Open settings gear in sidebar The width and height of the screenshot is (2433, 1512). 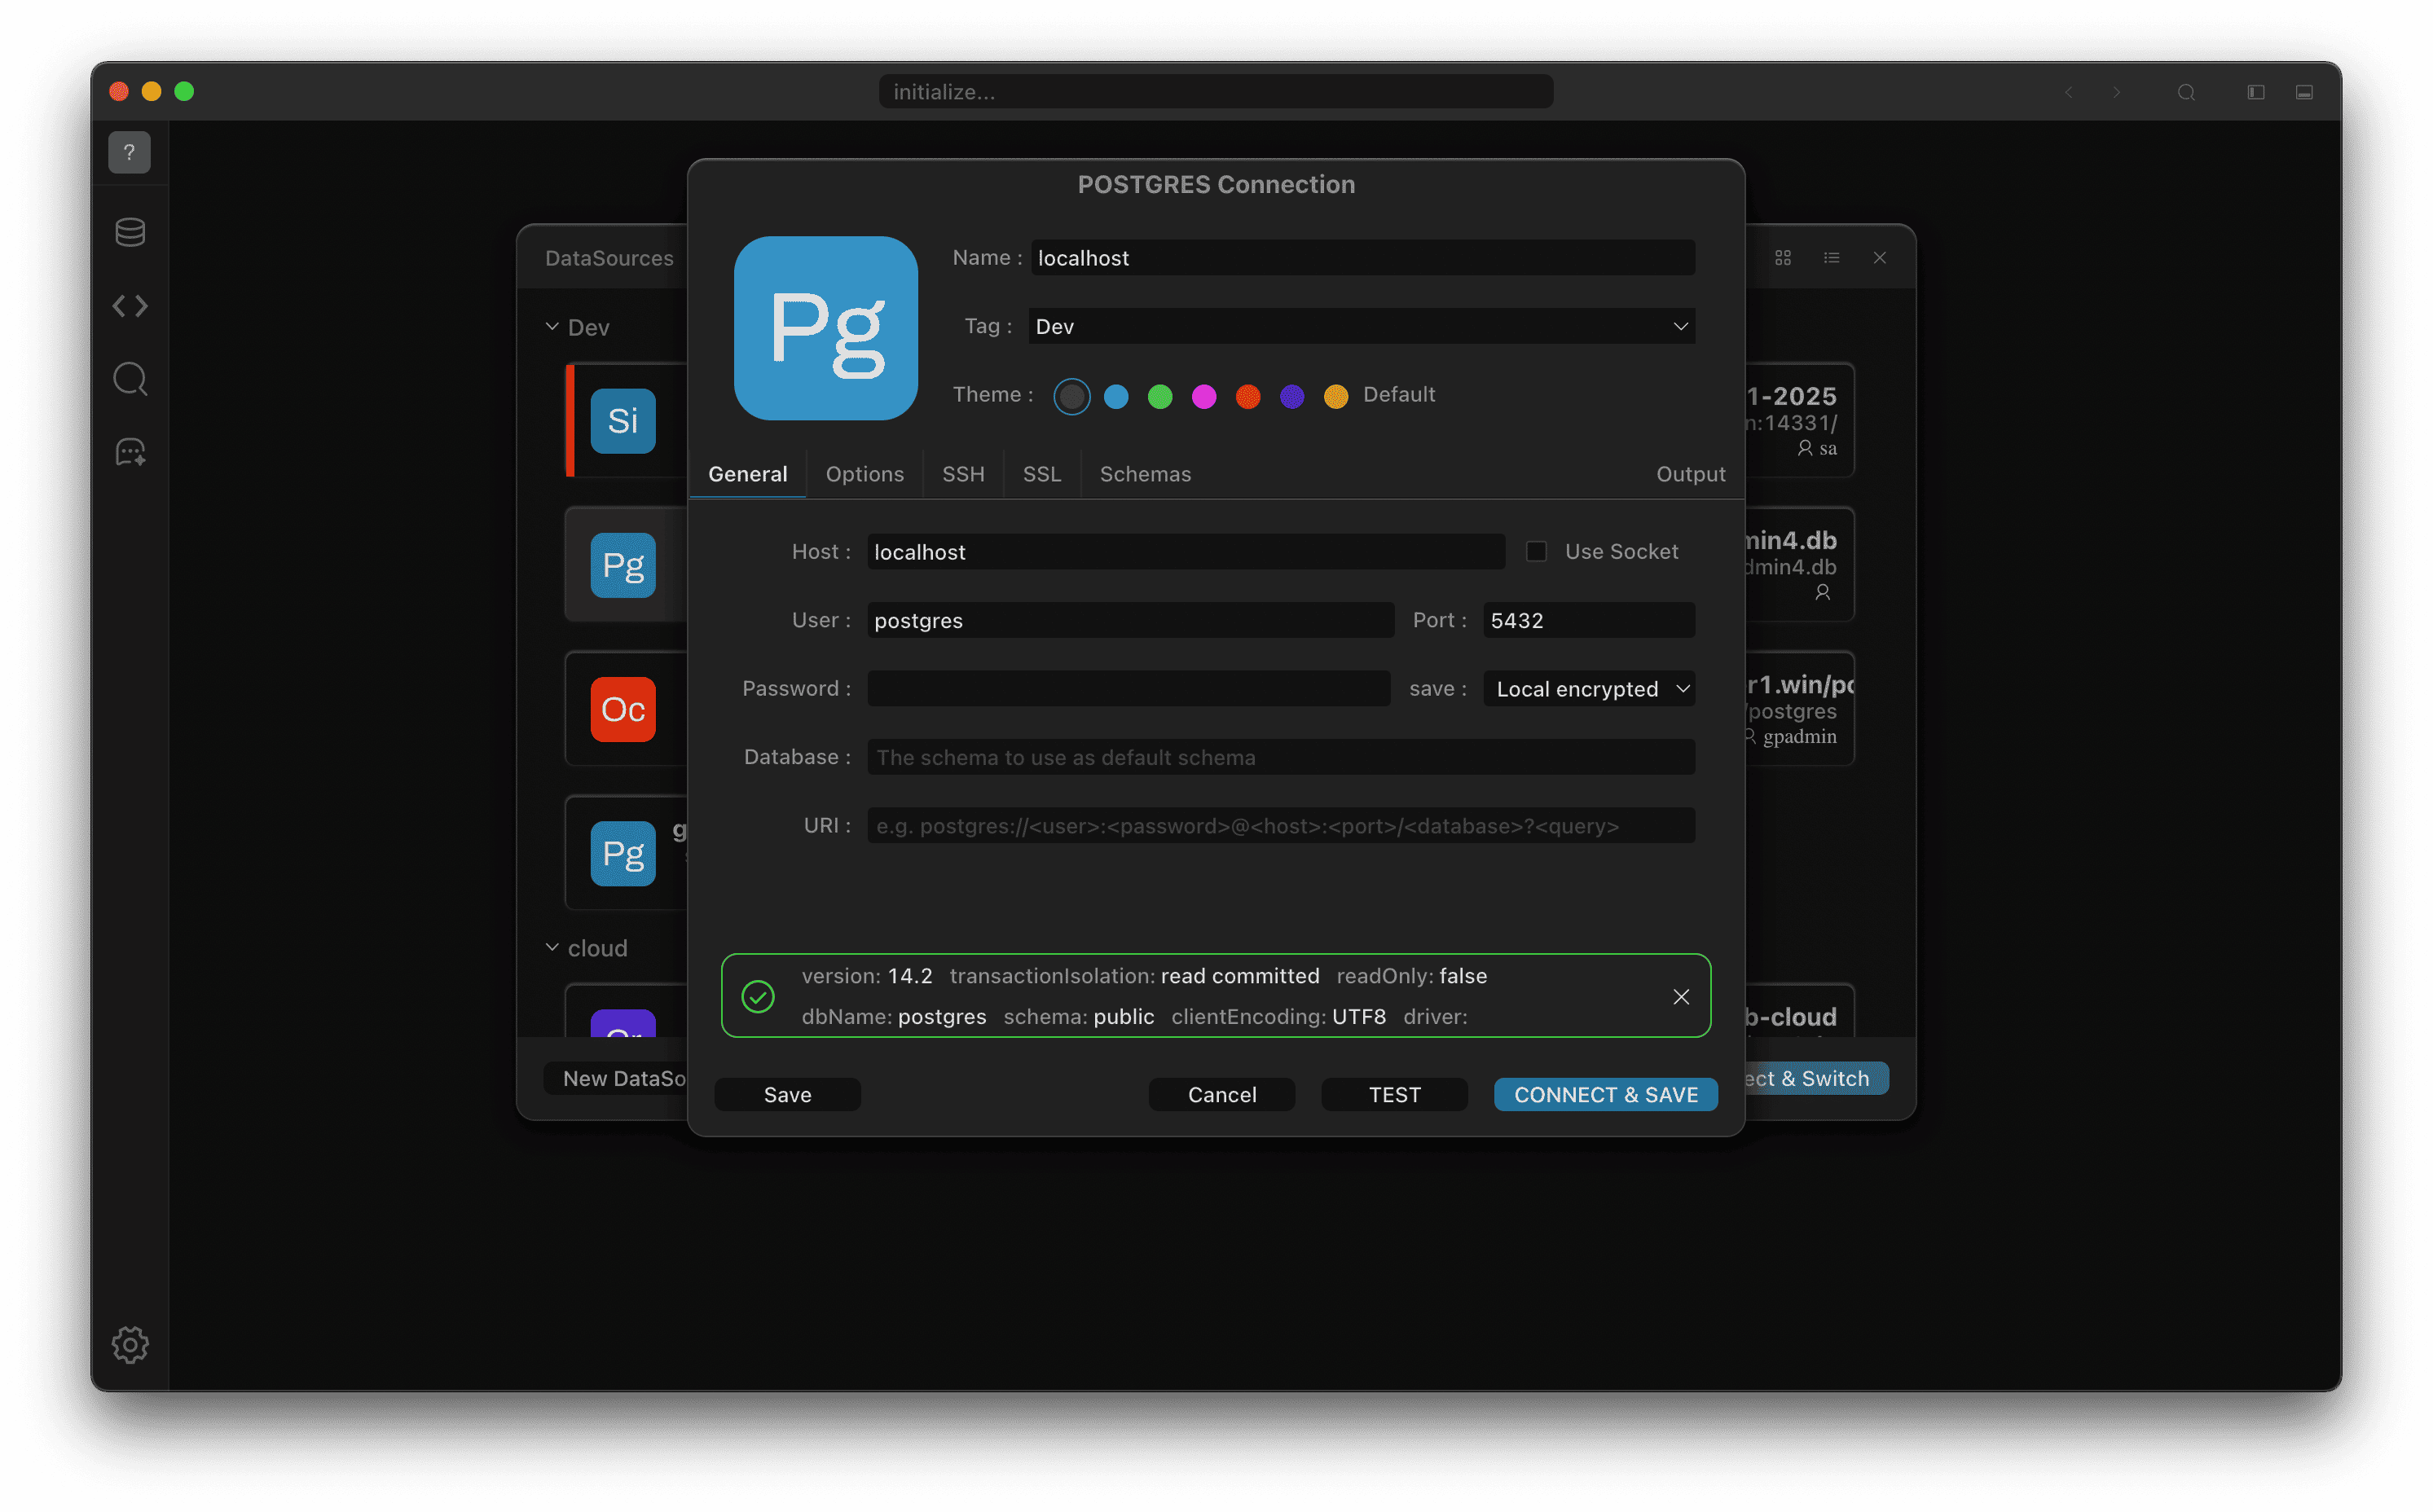click(130, 1344)
